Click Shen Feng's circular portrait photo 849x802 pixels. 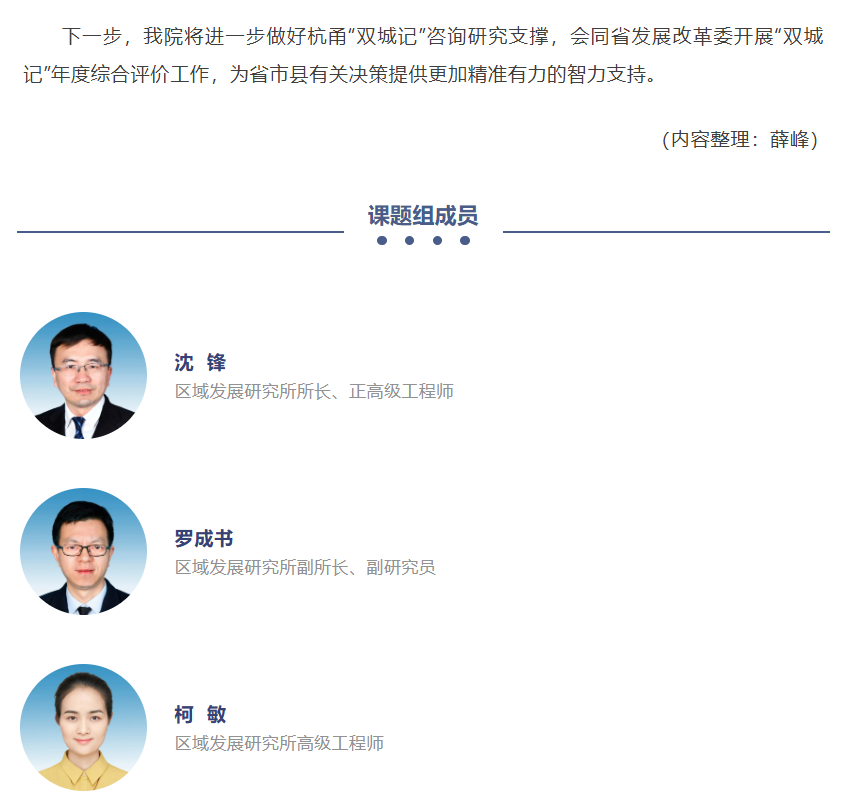(x=83, y=375)
